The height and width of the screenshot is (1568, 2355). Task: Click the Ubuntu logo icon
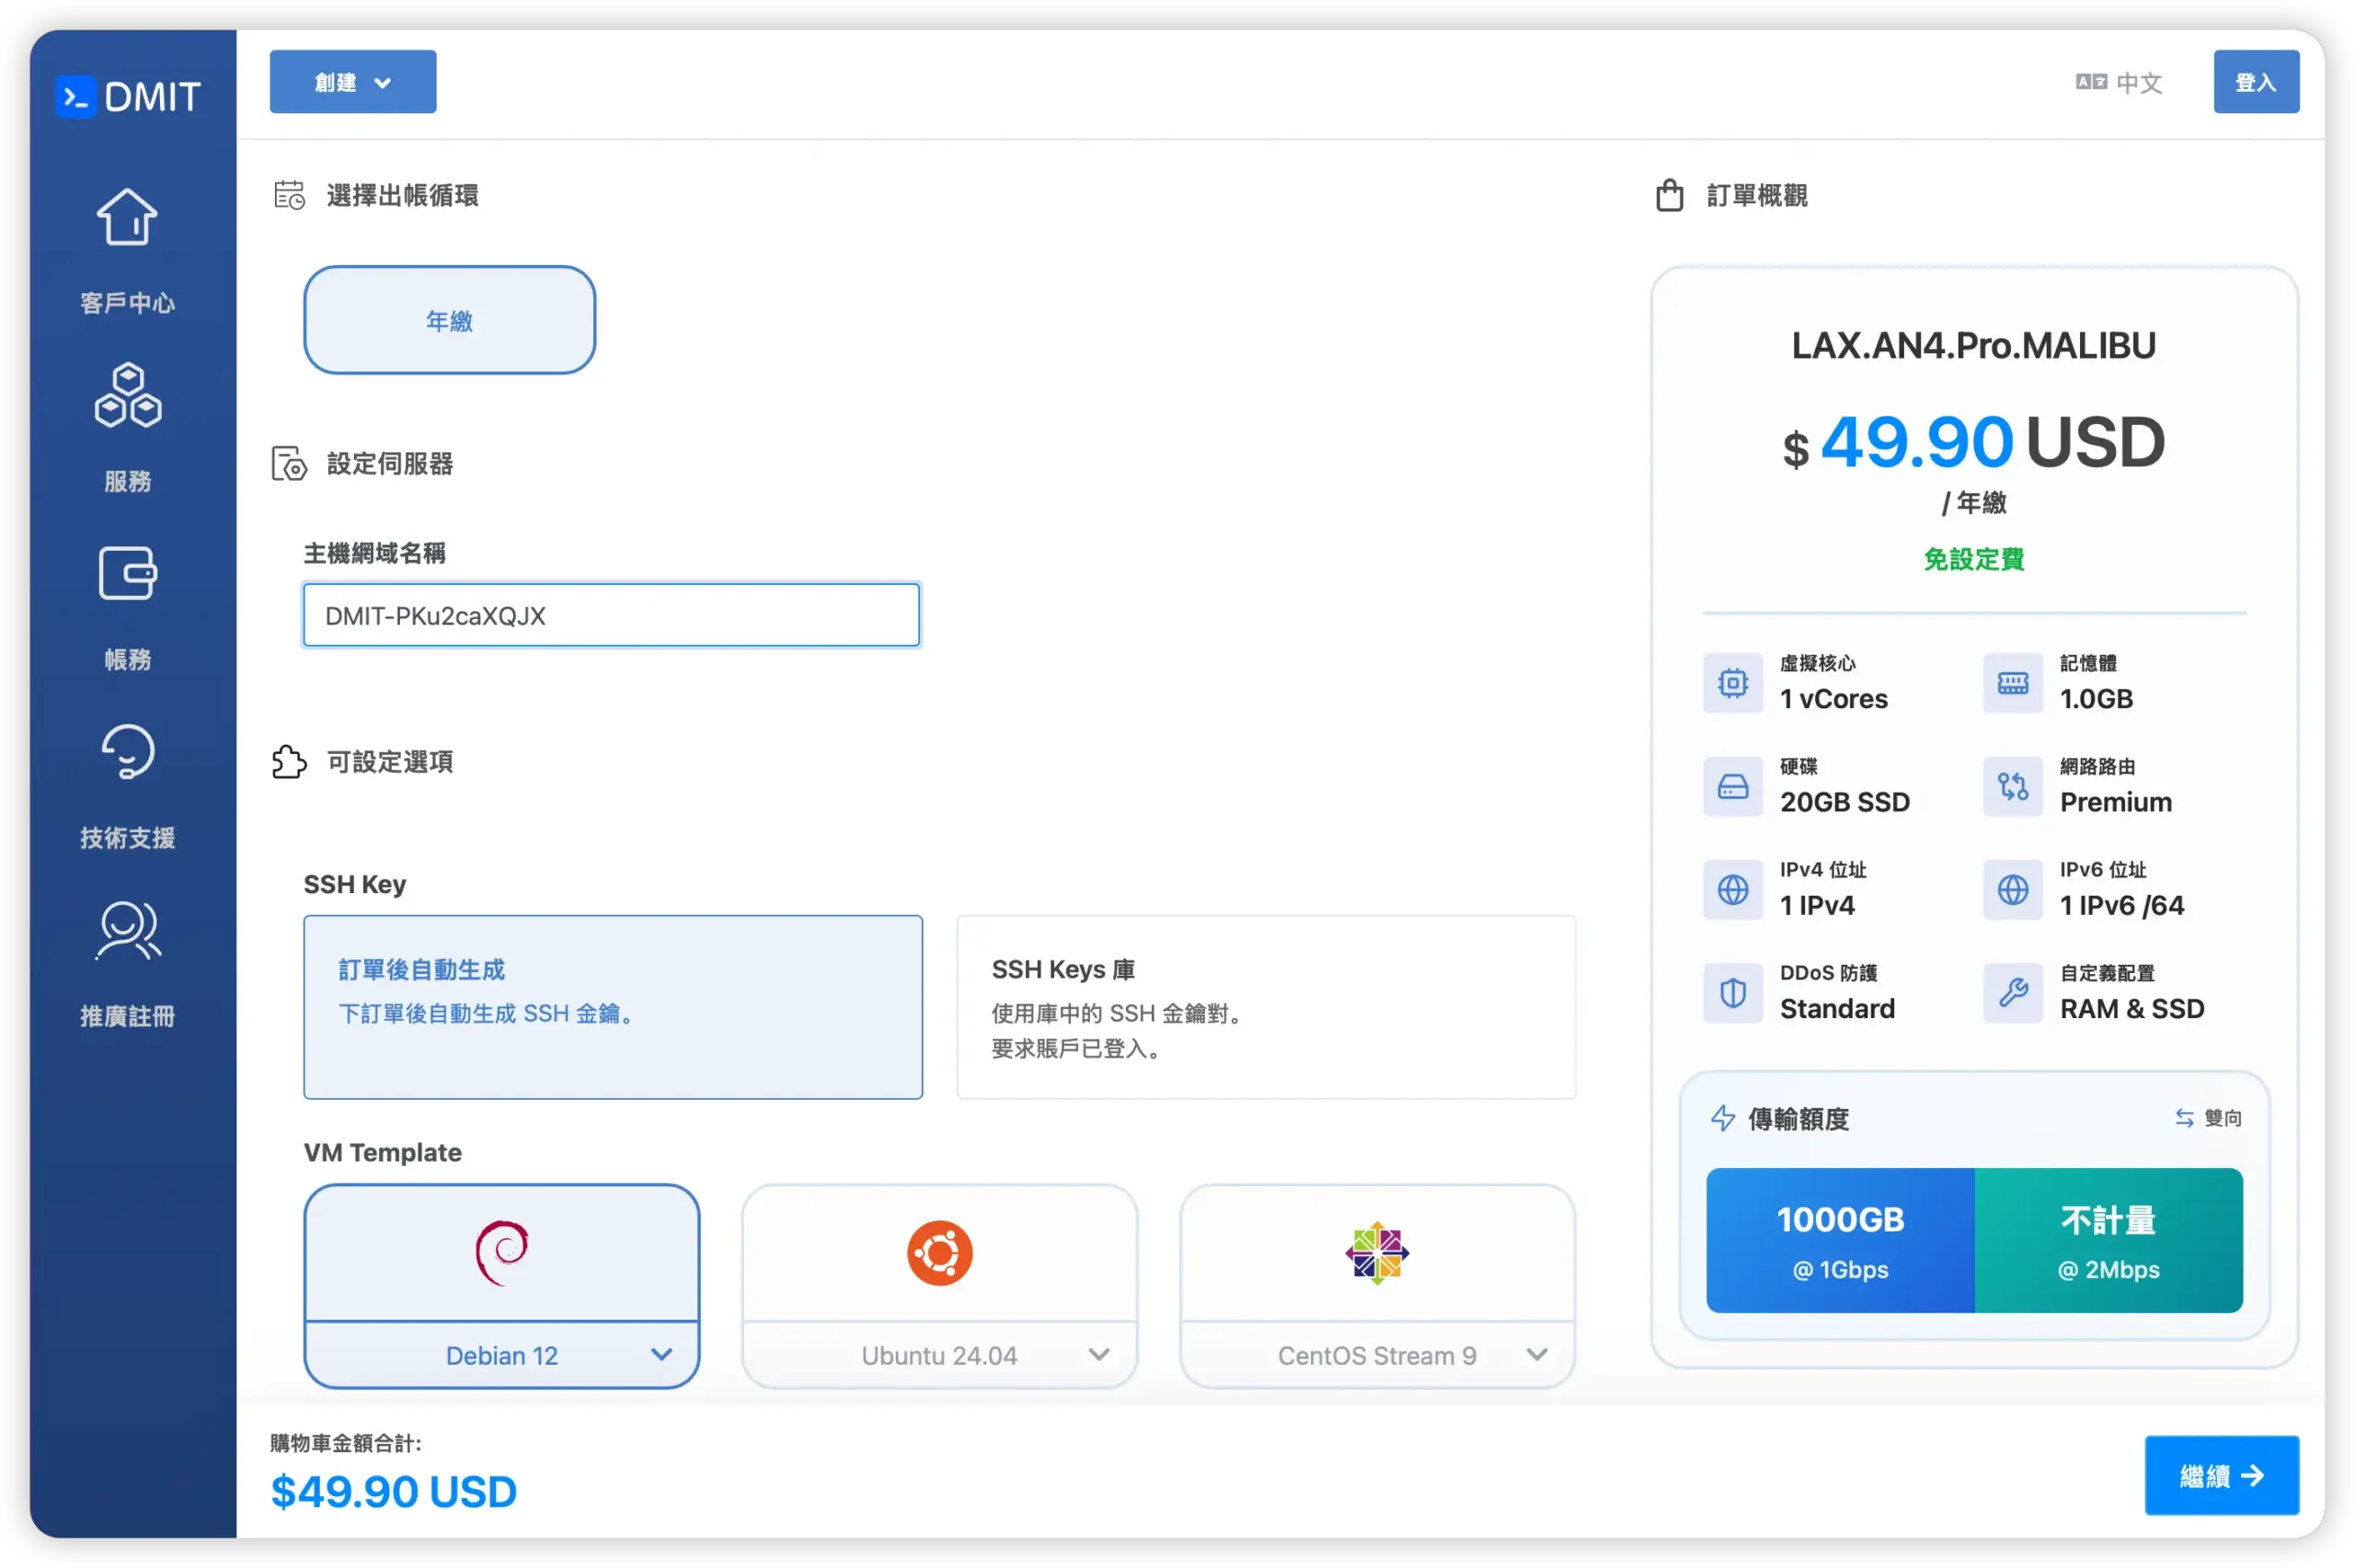point(939,1252)
